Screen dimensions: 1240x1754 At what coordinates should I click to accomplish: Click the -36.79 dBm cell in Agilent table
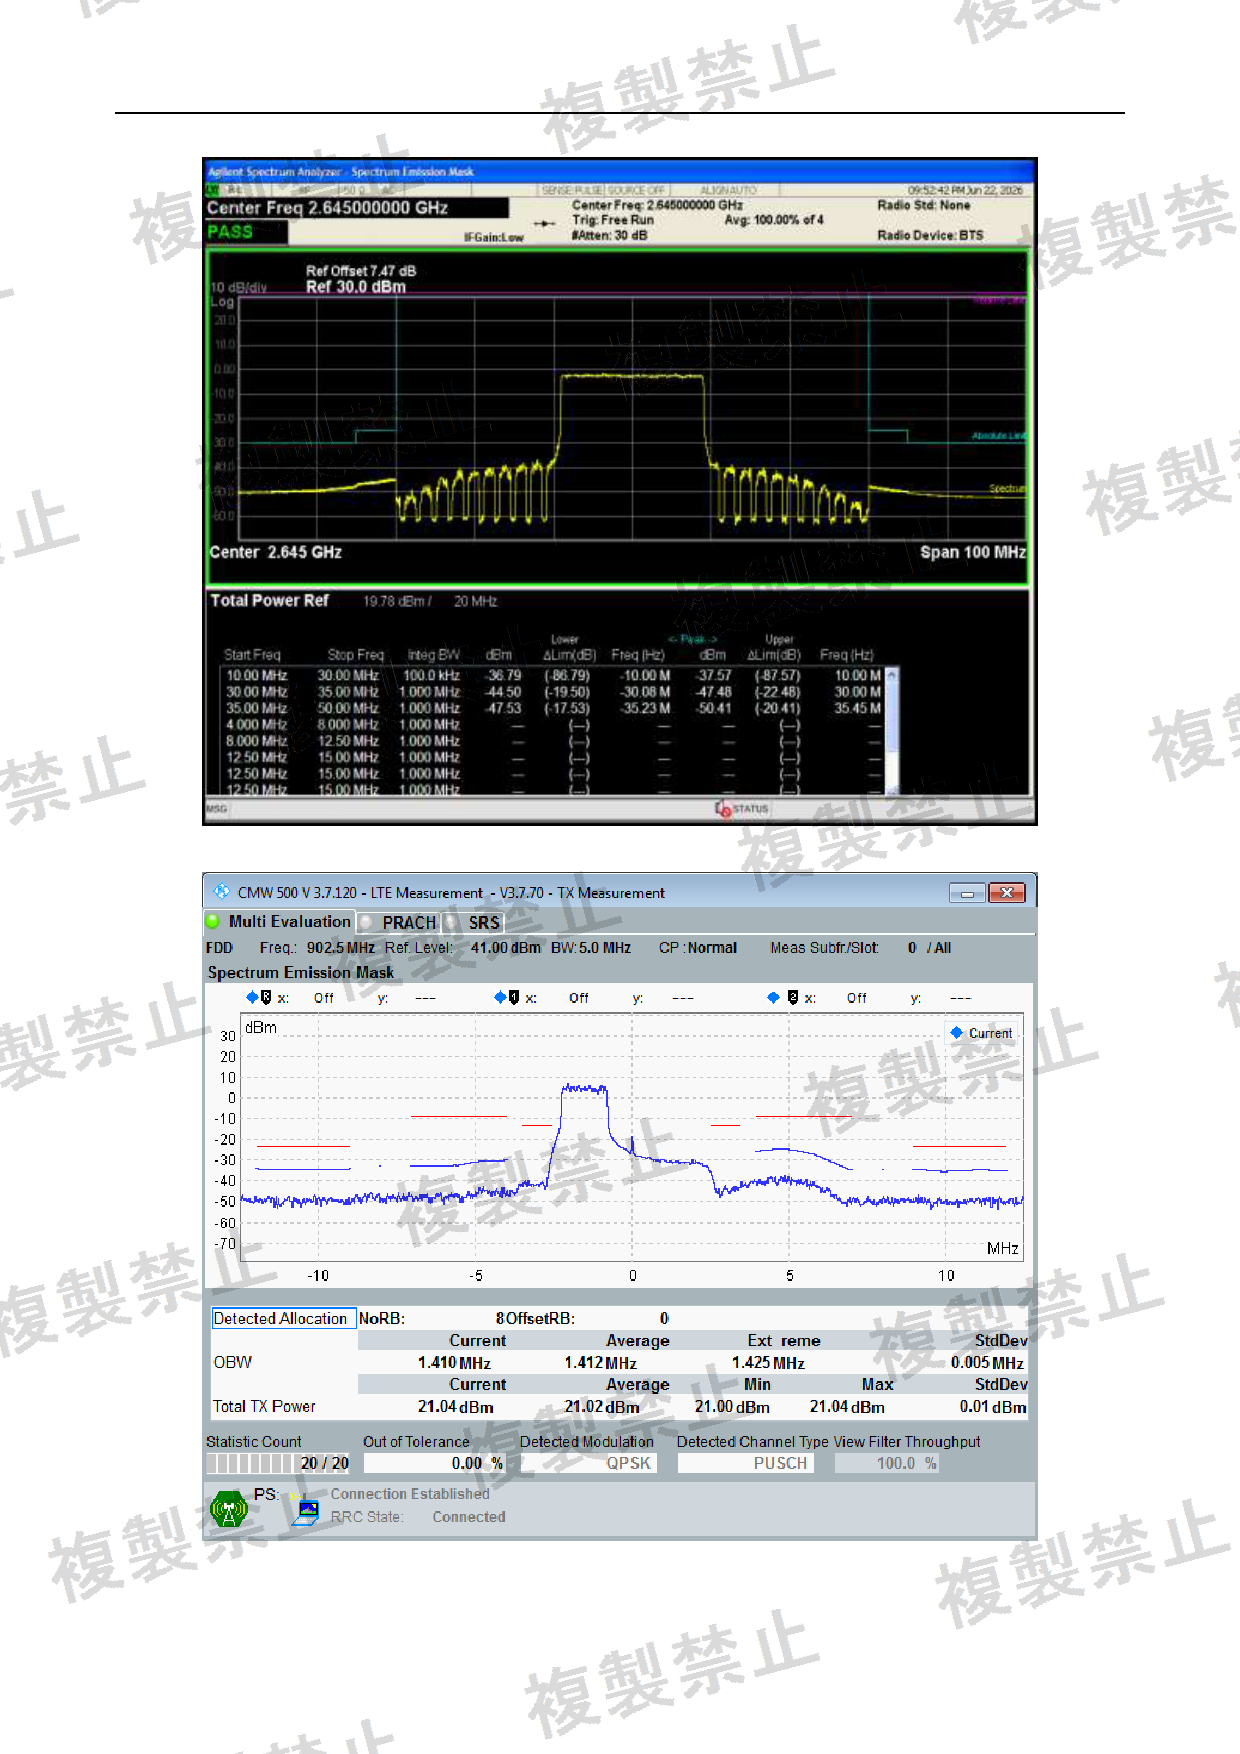click(504, 676)
